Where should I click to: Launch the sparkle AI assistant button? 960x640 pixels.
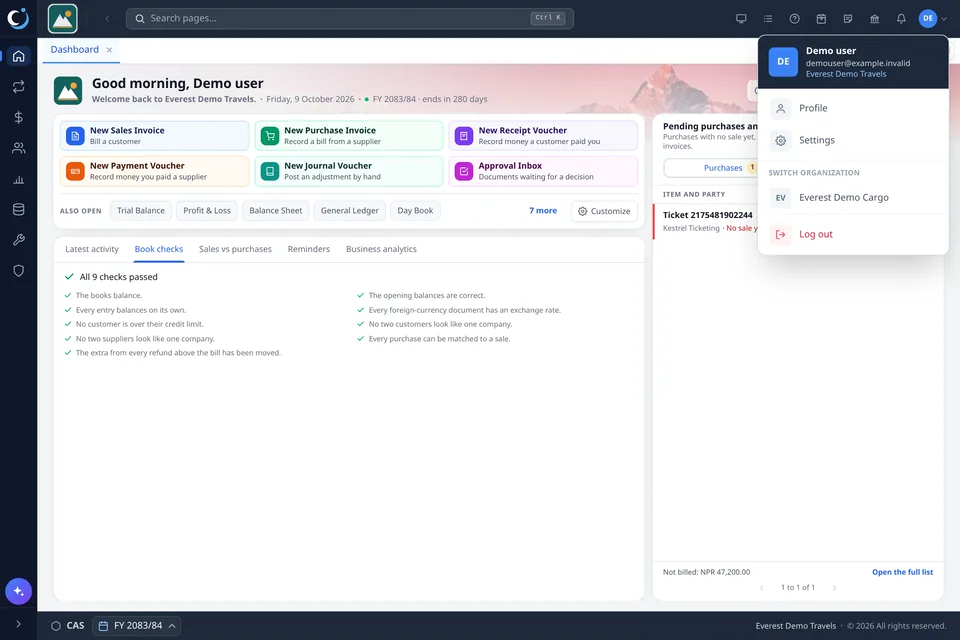coord(18,591)
